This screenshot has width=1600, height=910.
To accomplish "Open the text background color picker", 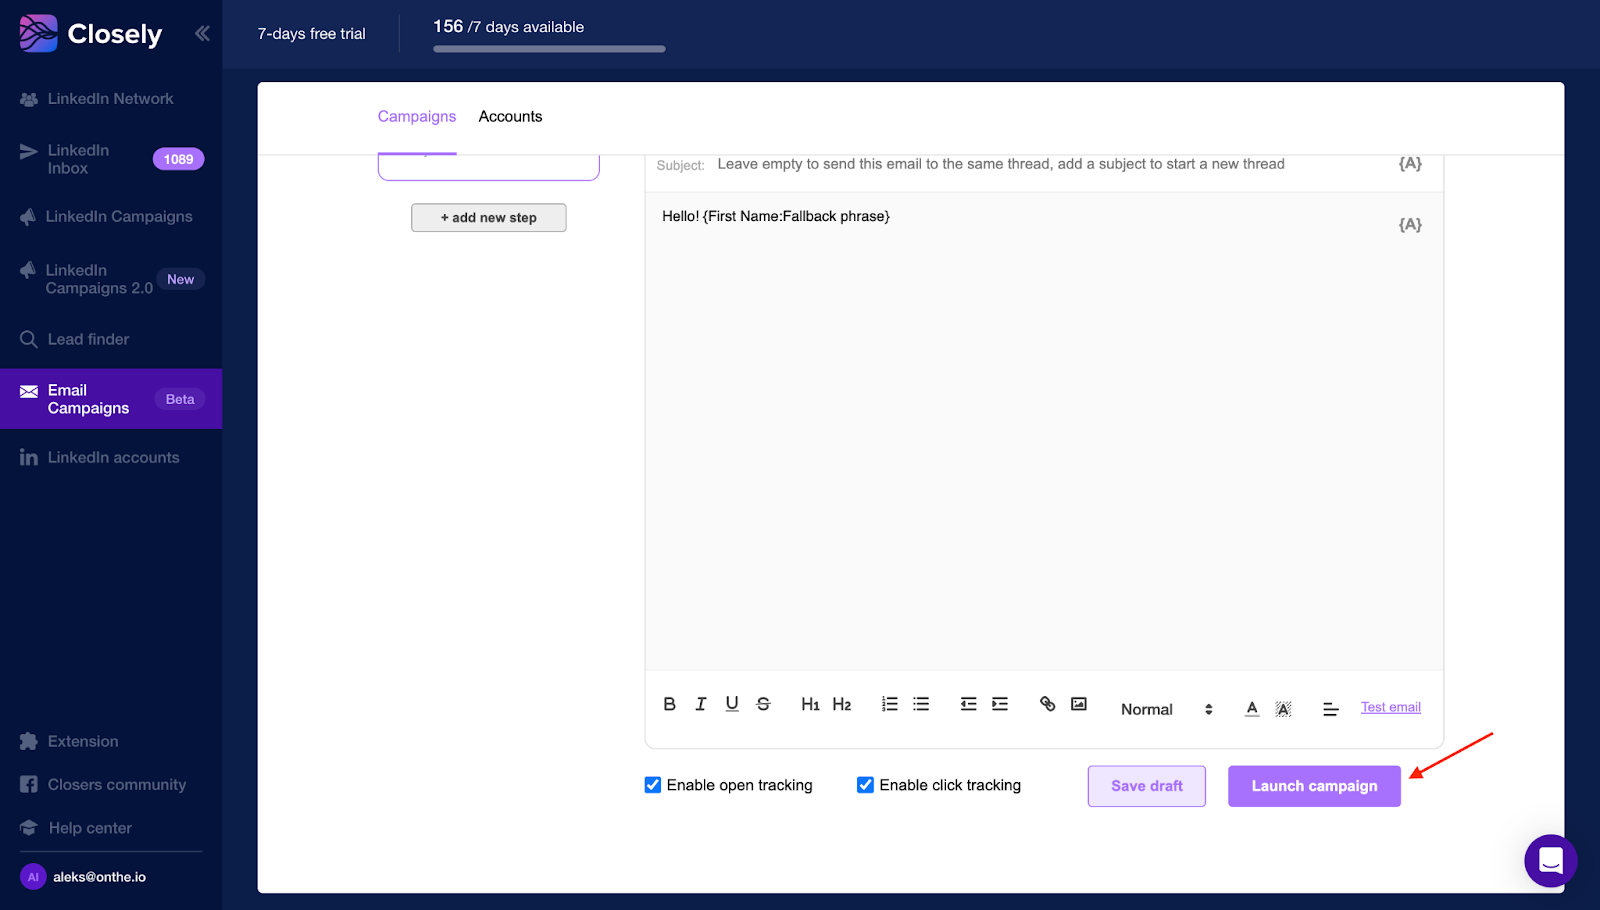I will [1284, 709].
